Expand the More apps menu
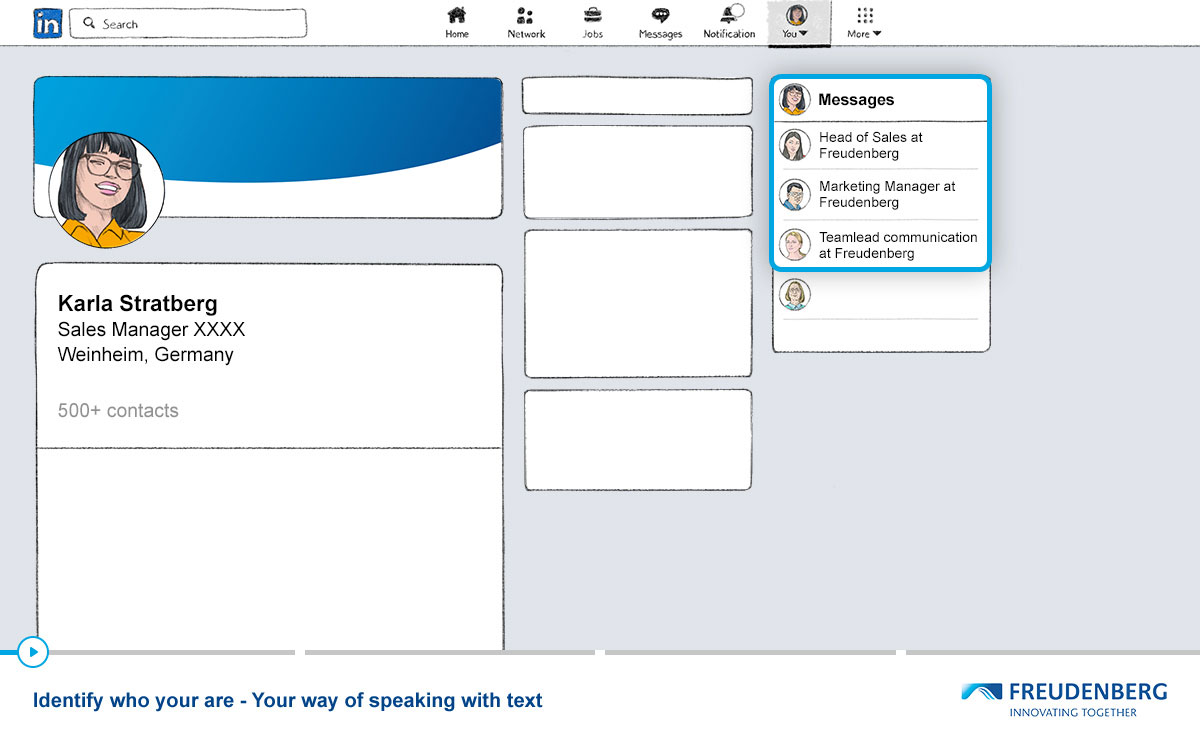 (x=865, y=22)
